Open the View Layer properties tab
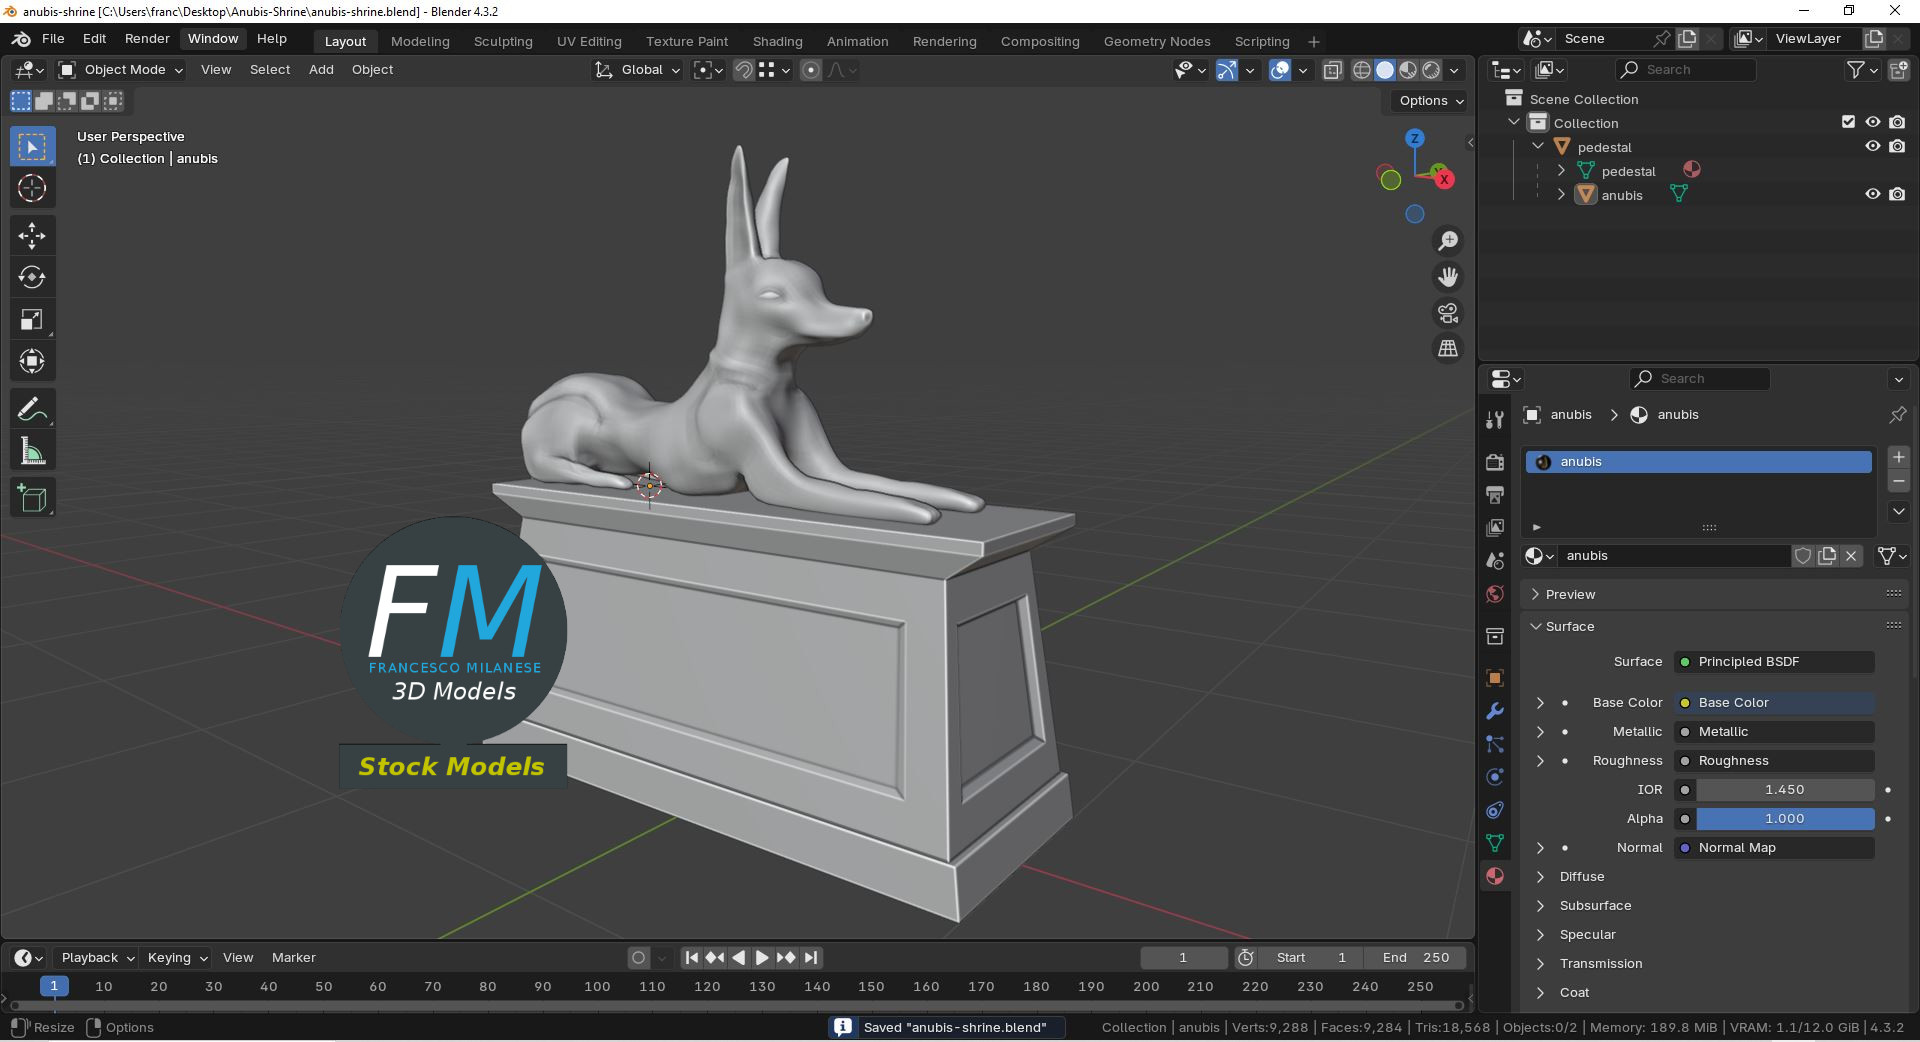The image size is (1920, 1042). point(1495,528)
